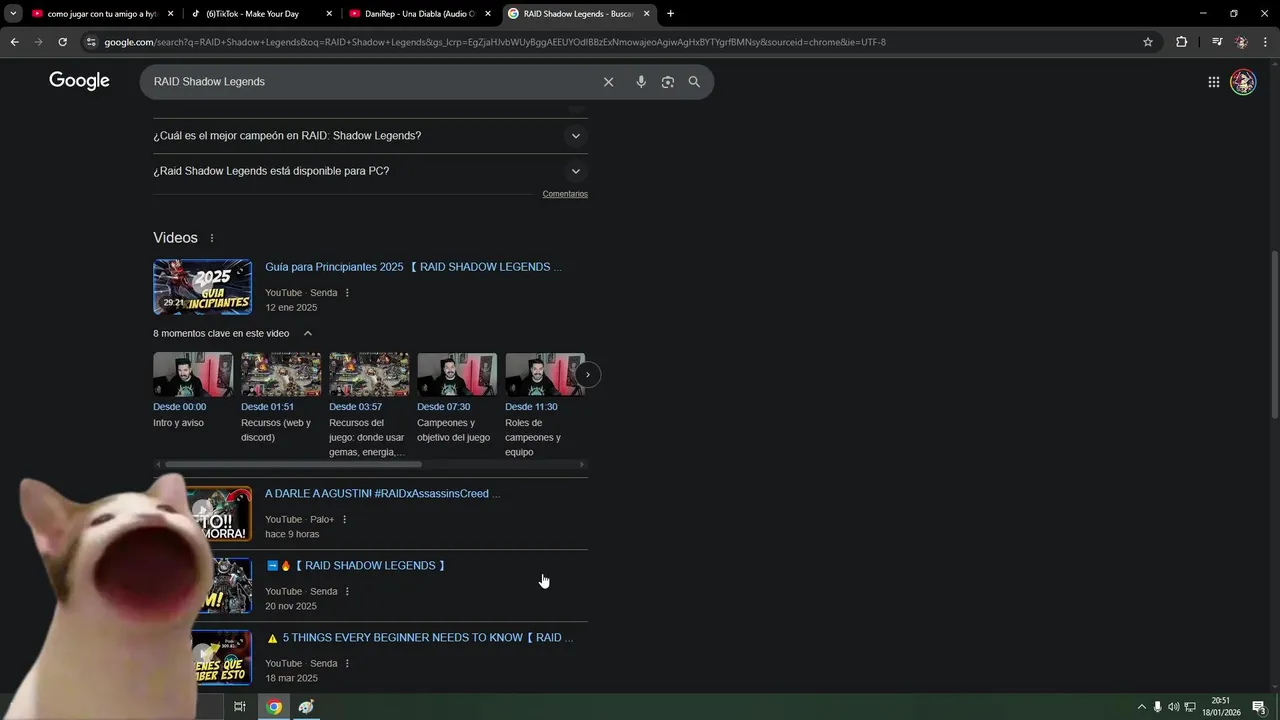View site information icon in the address bar
Screen dimensions: 1280x720
(91, 42)
